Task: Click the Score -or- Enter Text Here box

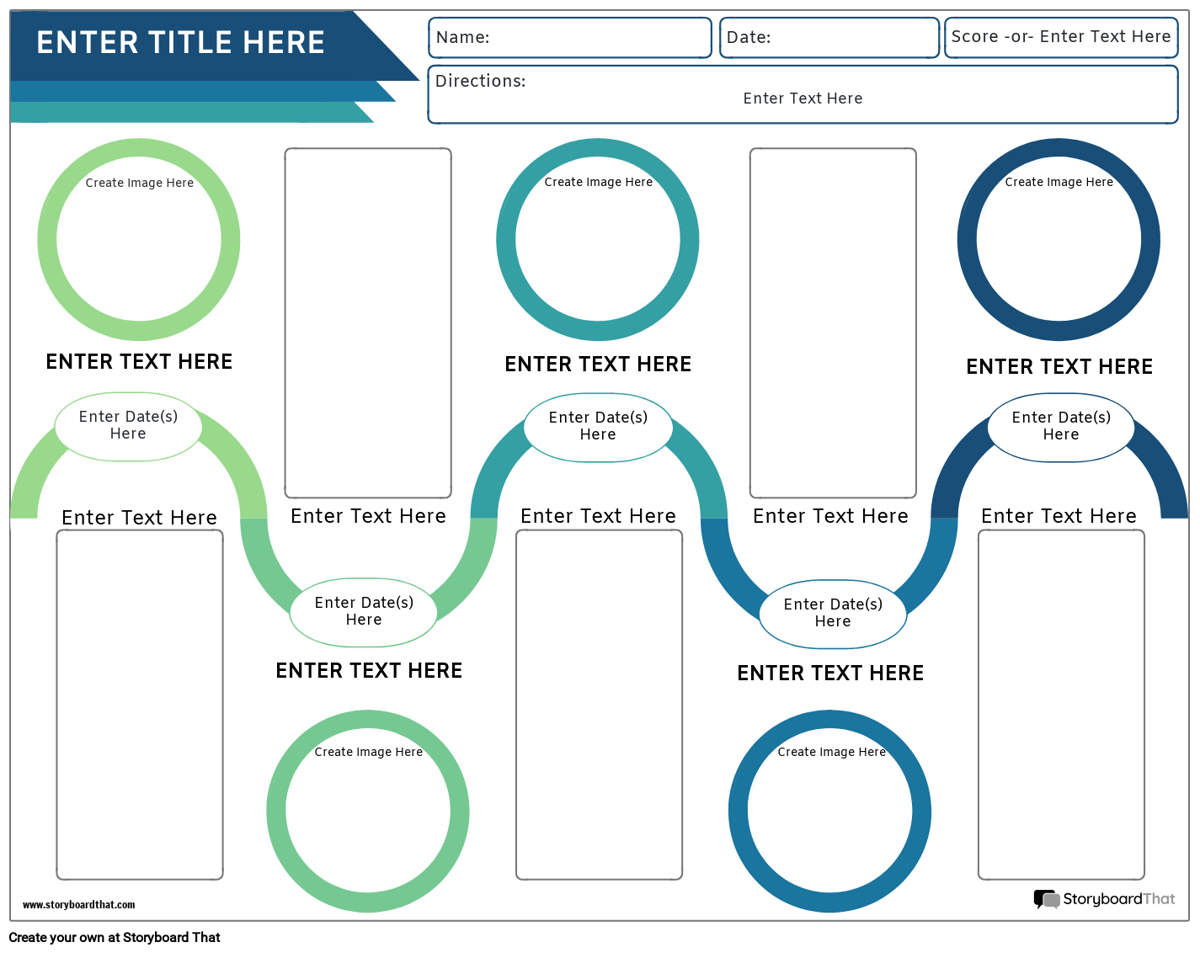Action: point(1061,38)
